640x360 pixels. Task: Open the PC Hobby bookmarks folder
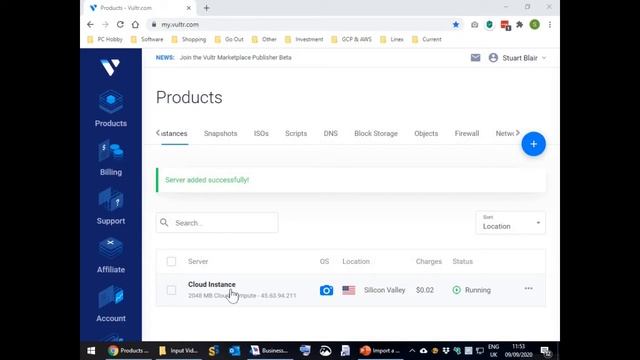(x=105, y=39)
